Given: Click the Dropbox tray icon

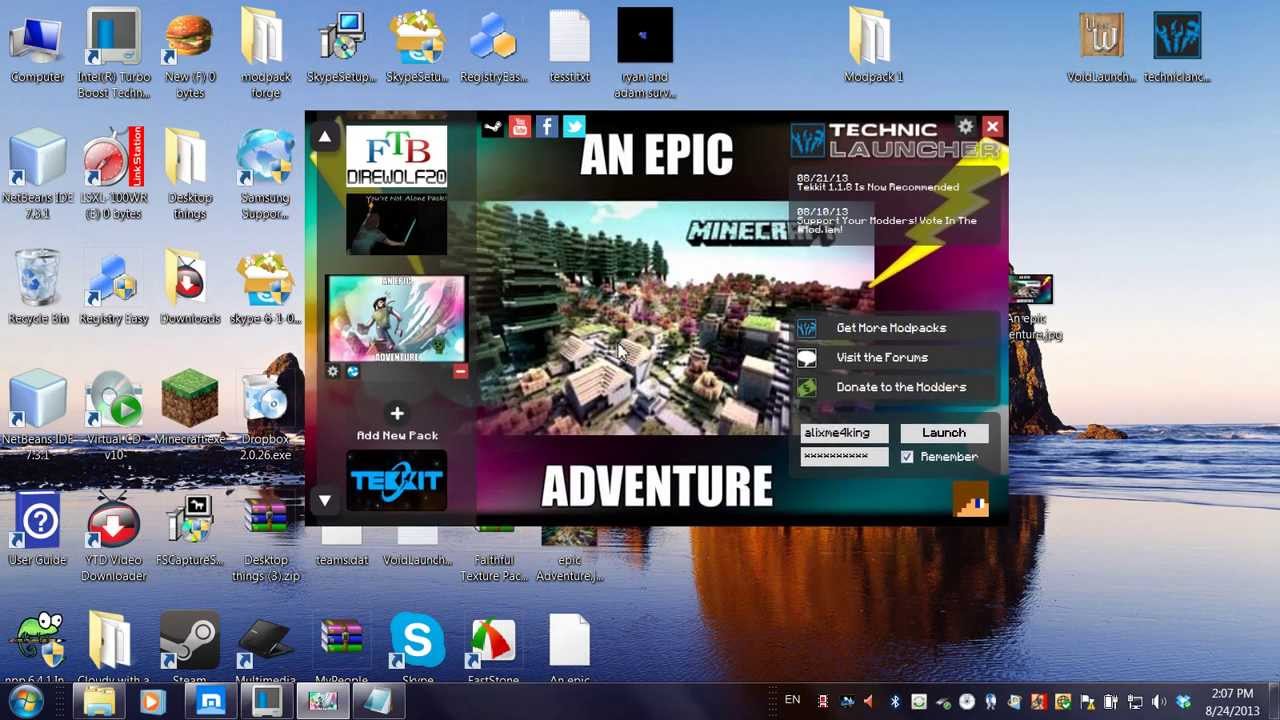Looking at the screenshot, I should pyautogui.click(x=1183, y=701).
